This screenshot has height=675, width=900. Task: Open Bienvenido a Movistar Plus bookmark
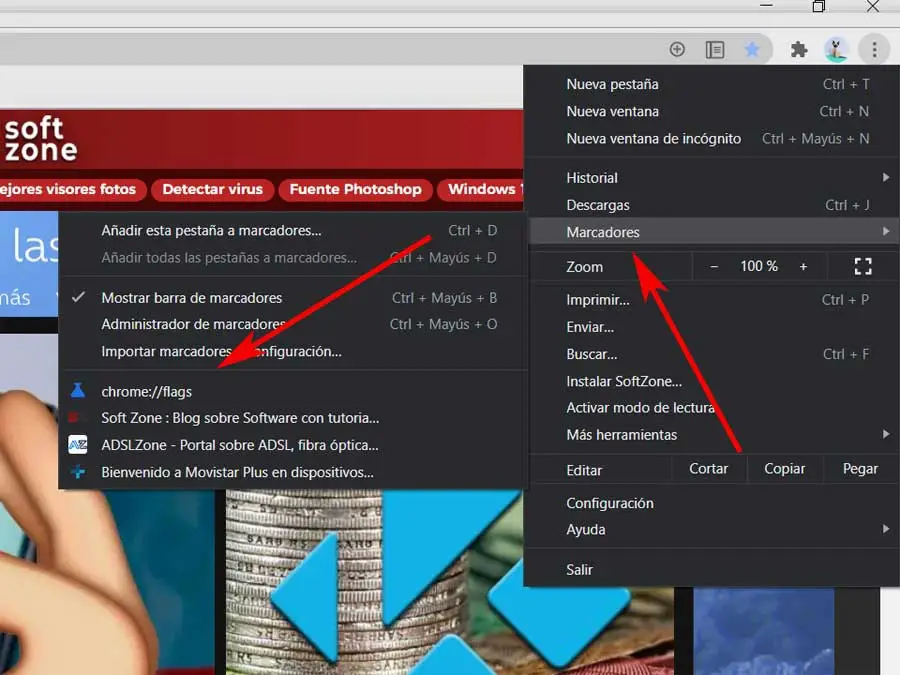293,472
